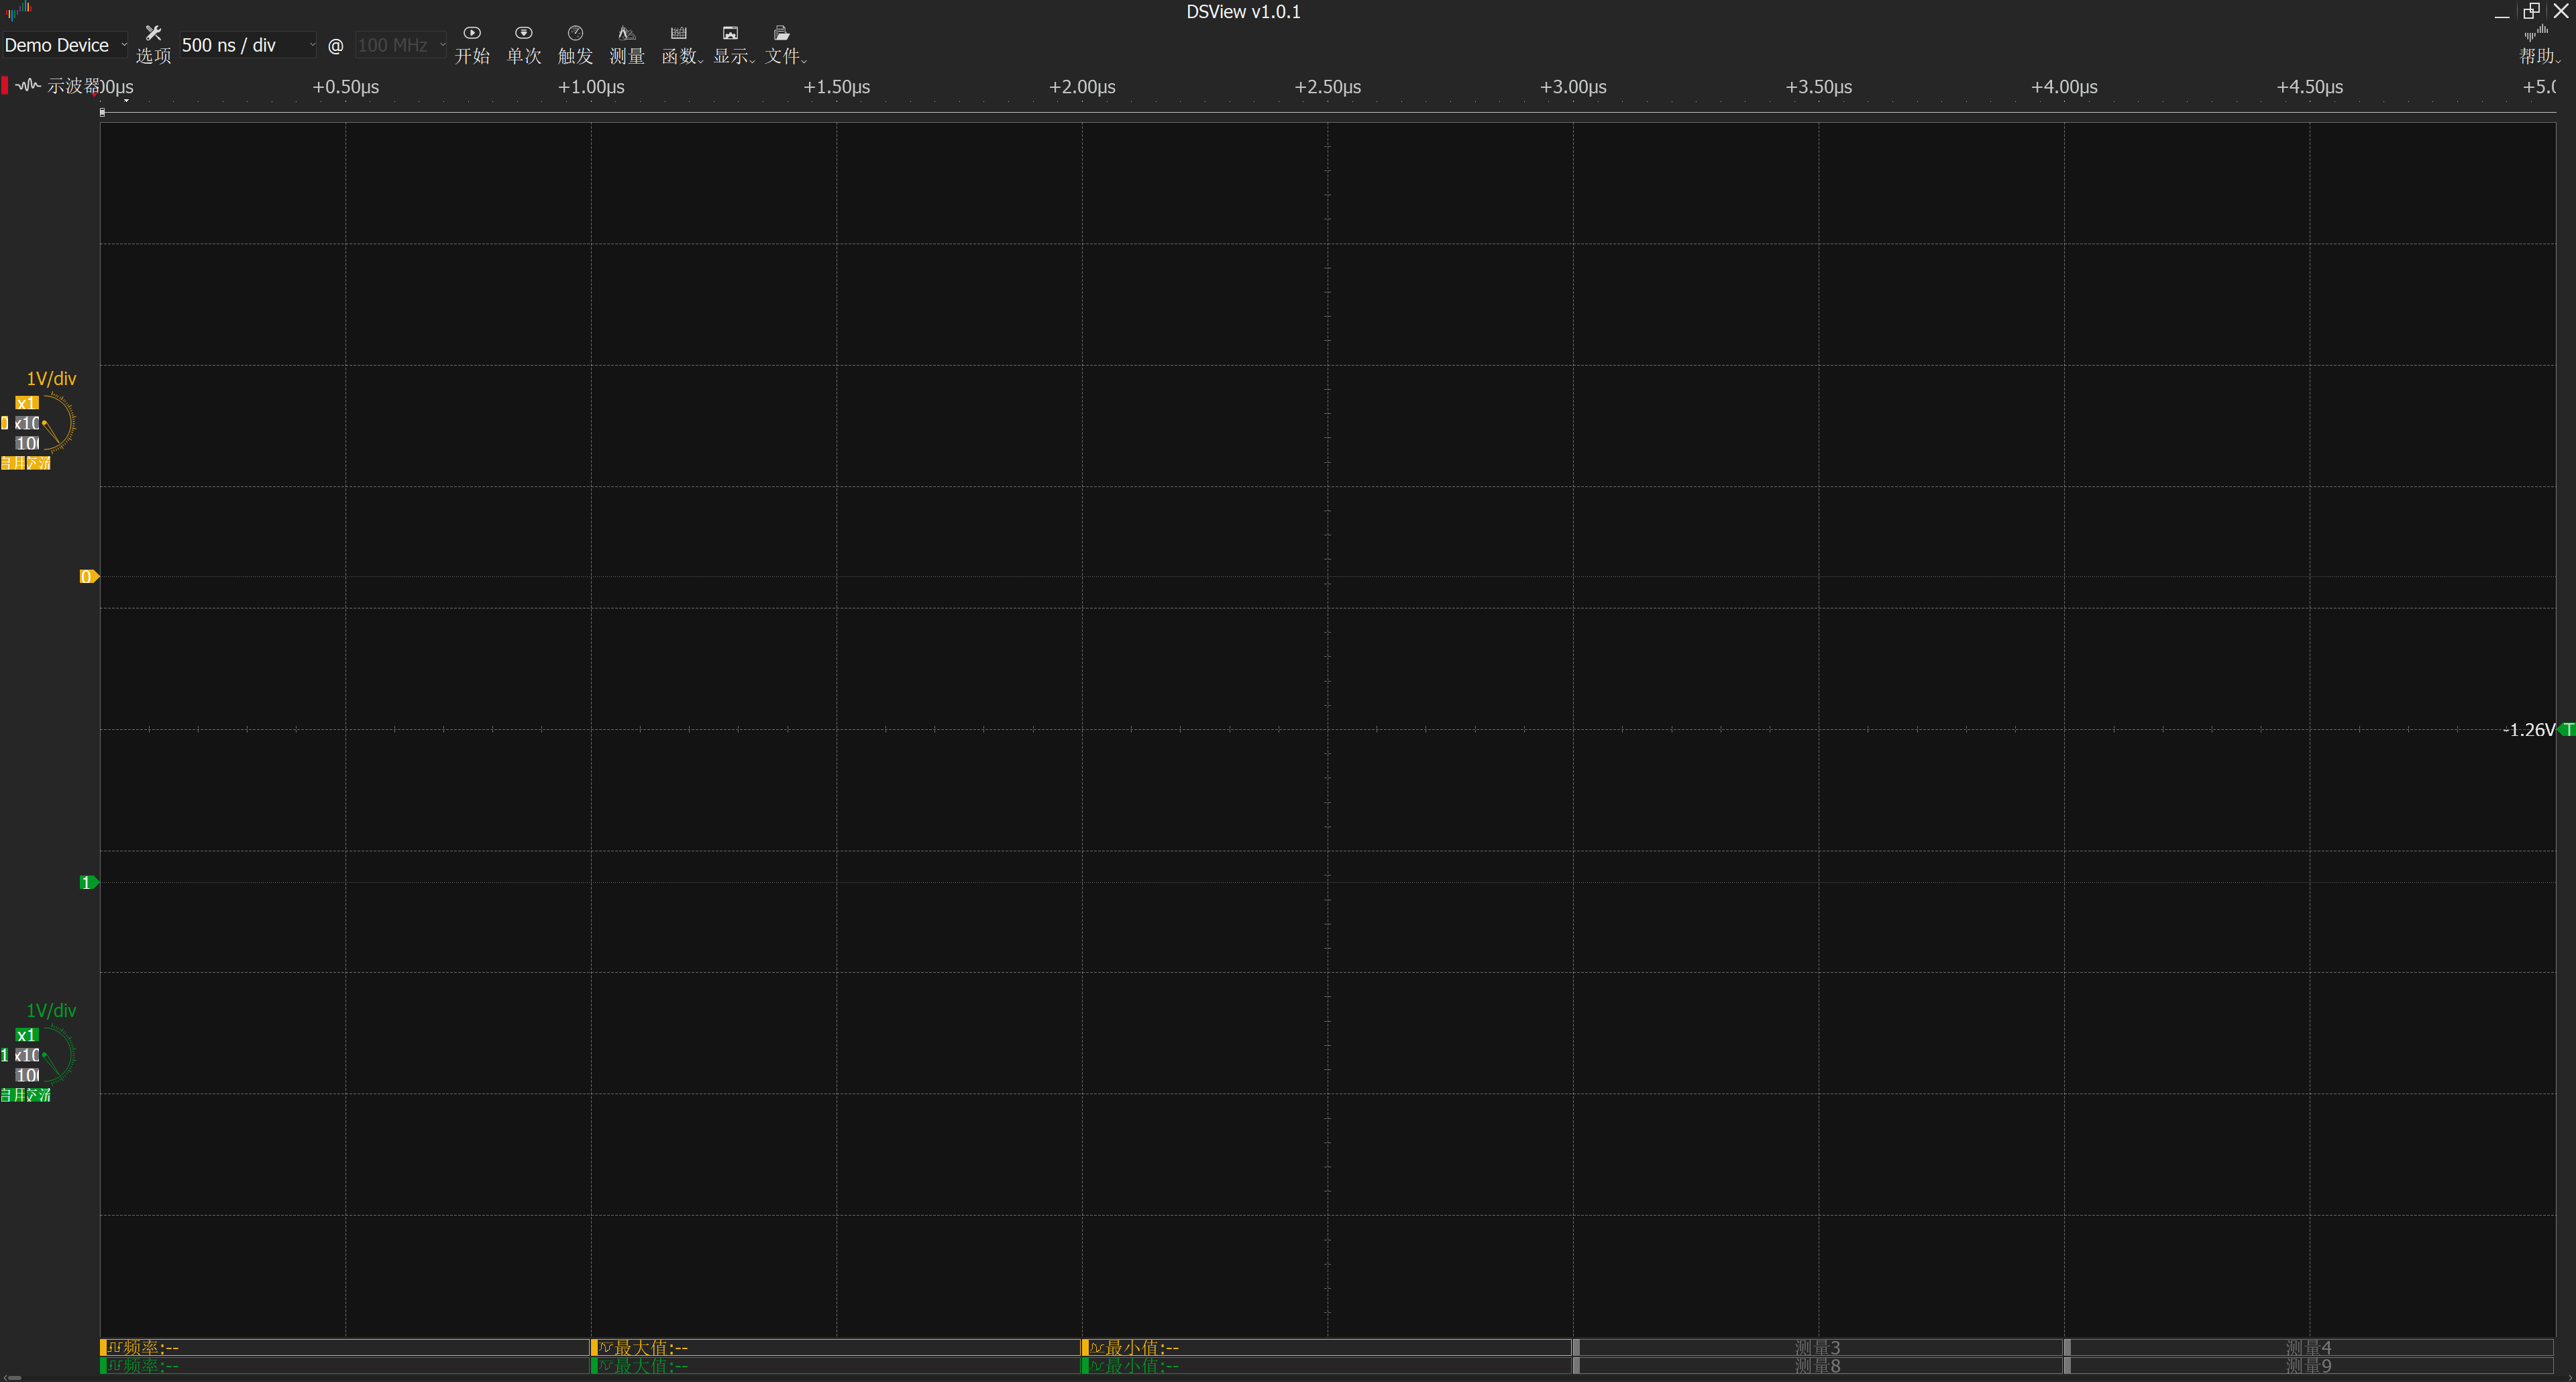The width and height of the screenshot is (2576, 1382).
Task: Open the 测量 measurement panel
Action: (627, 45)
